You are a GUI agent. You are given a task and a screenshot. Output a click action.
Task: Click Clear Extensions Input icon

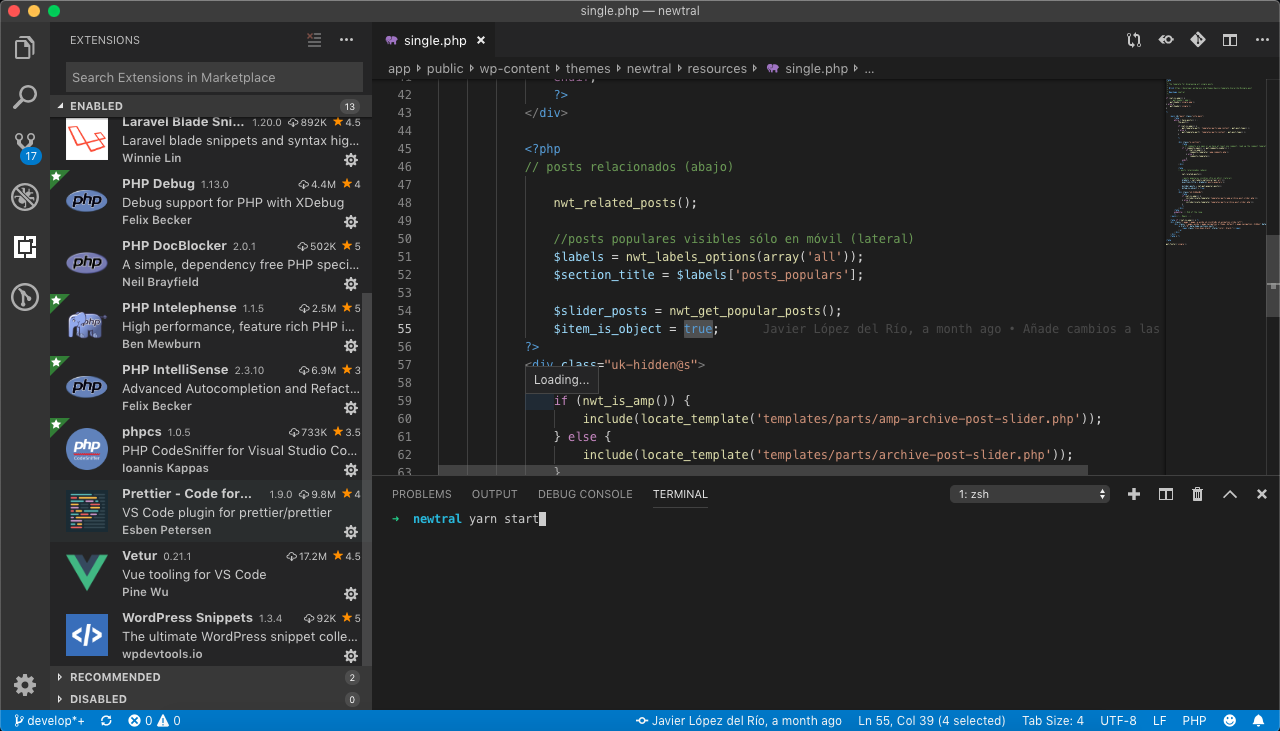click(x=315, y=41)
